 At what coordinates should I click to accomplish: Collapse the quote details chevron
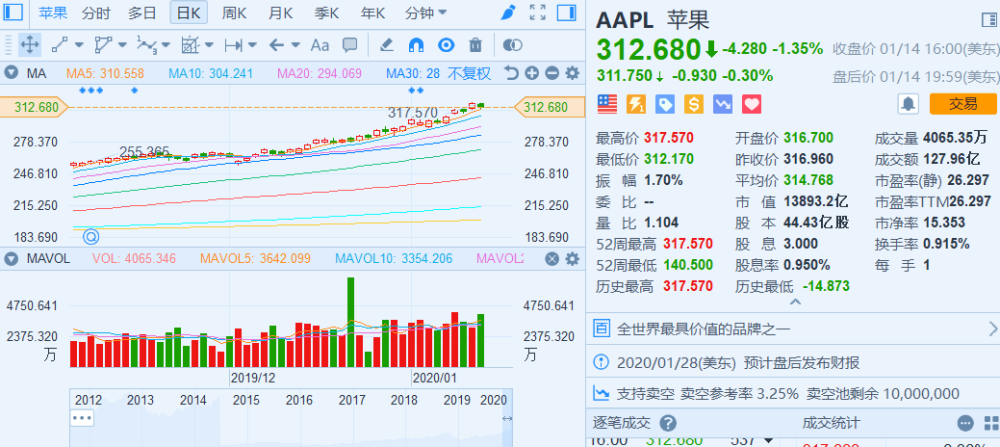click(x=795, y=302)
